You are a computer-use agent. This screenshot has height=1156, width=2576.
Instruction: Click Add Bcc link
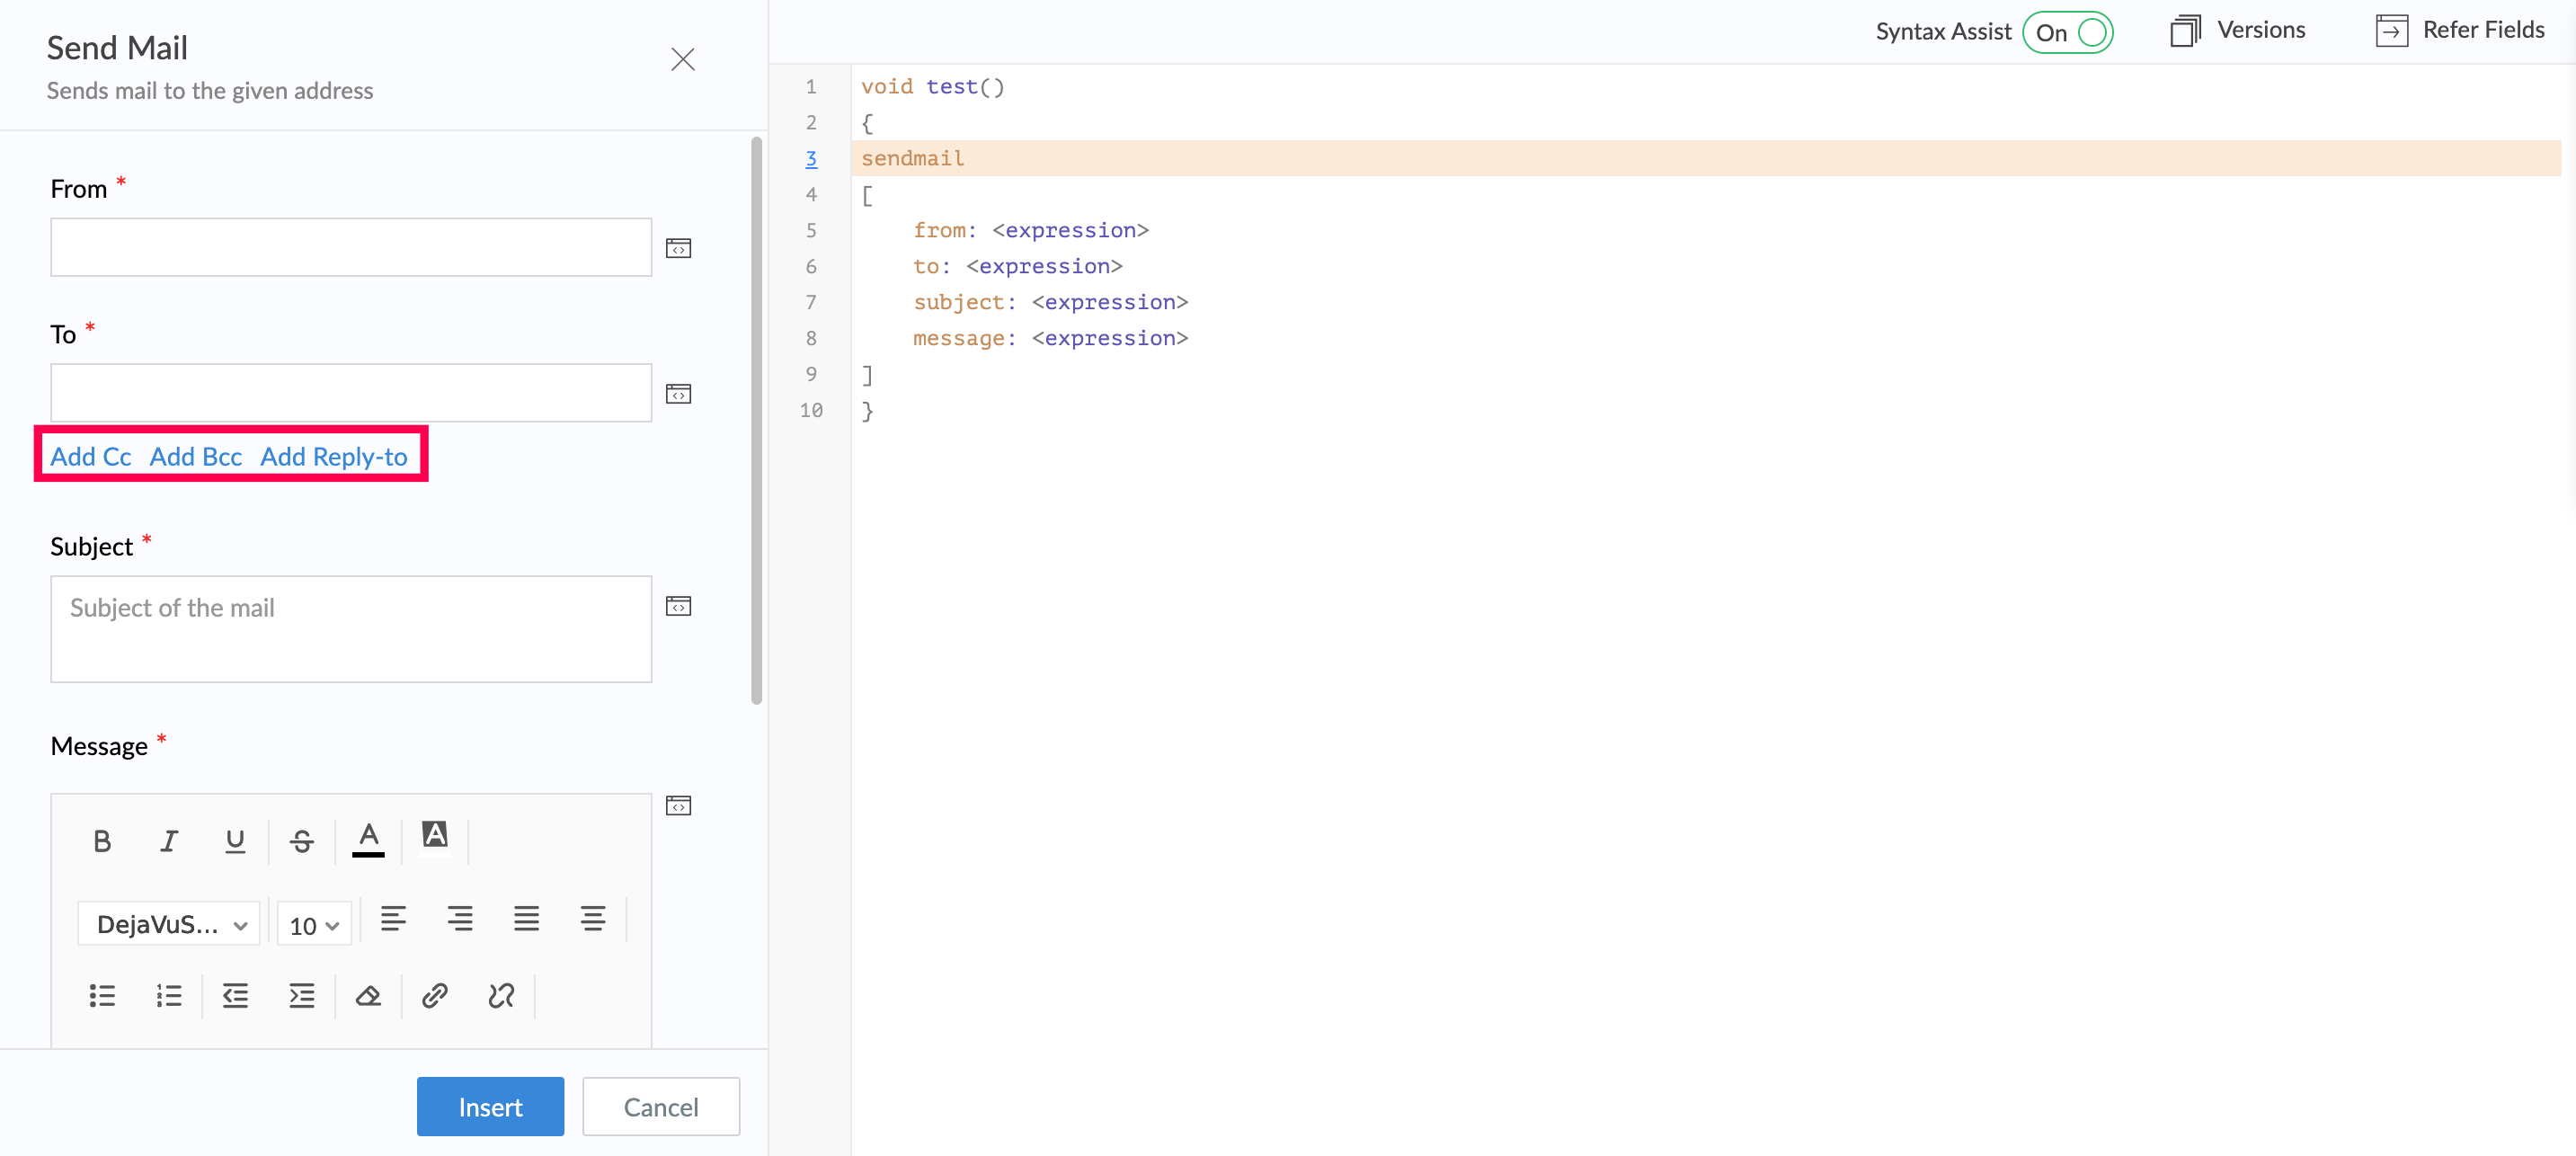[x=194, y=457]
